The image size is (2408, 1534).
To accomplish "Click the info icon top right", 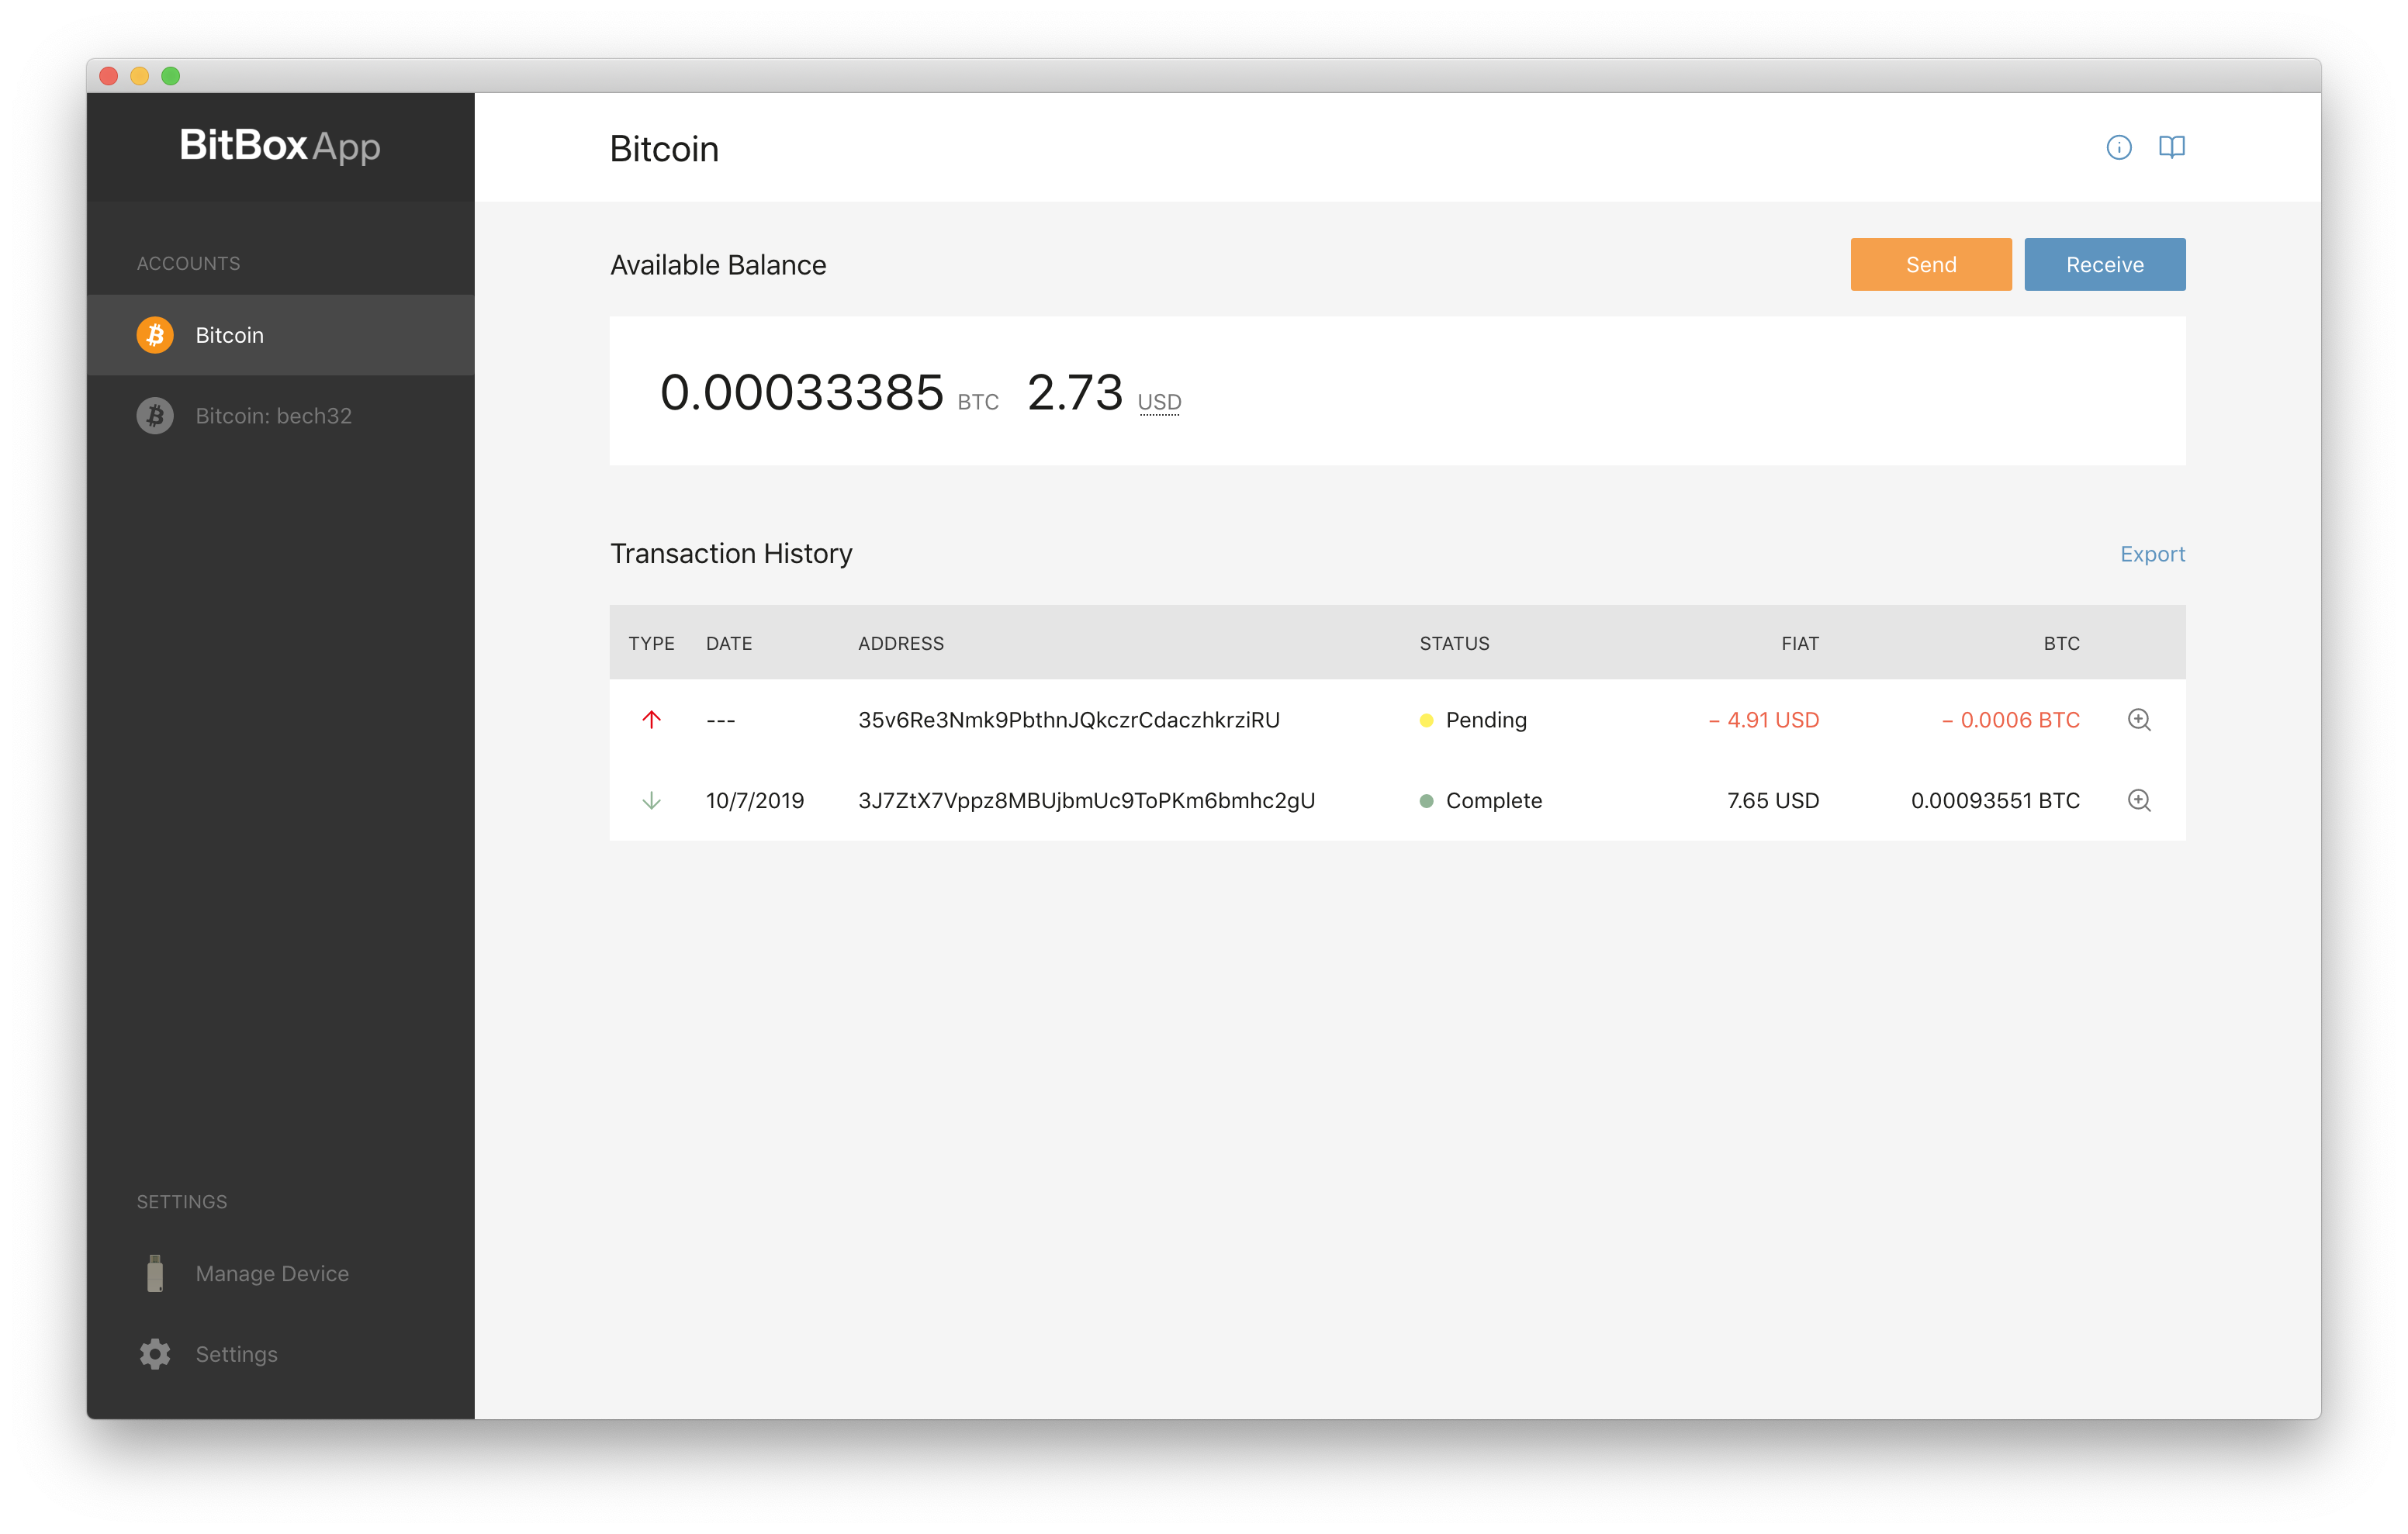I will (2119, 147).
